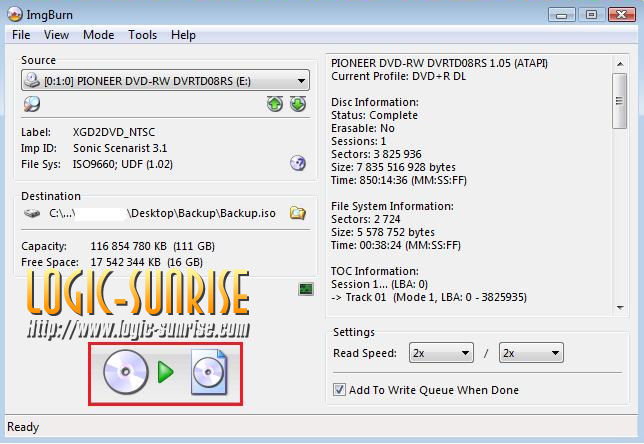Browse for destination file folder icon

pos(297,213)
